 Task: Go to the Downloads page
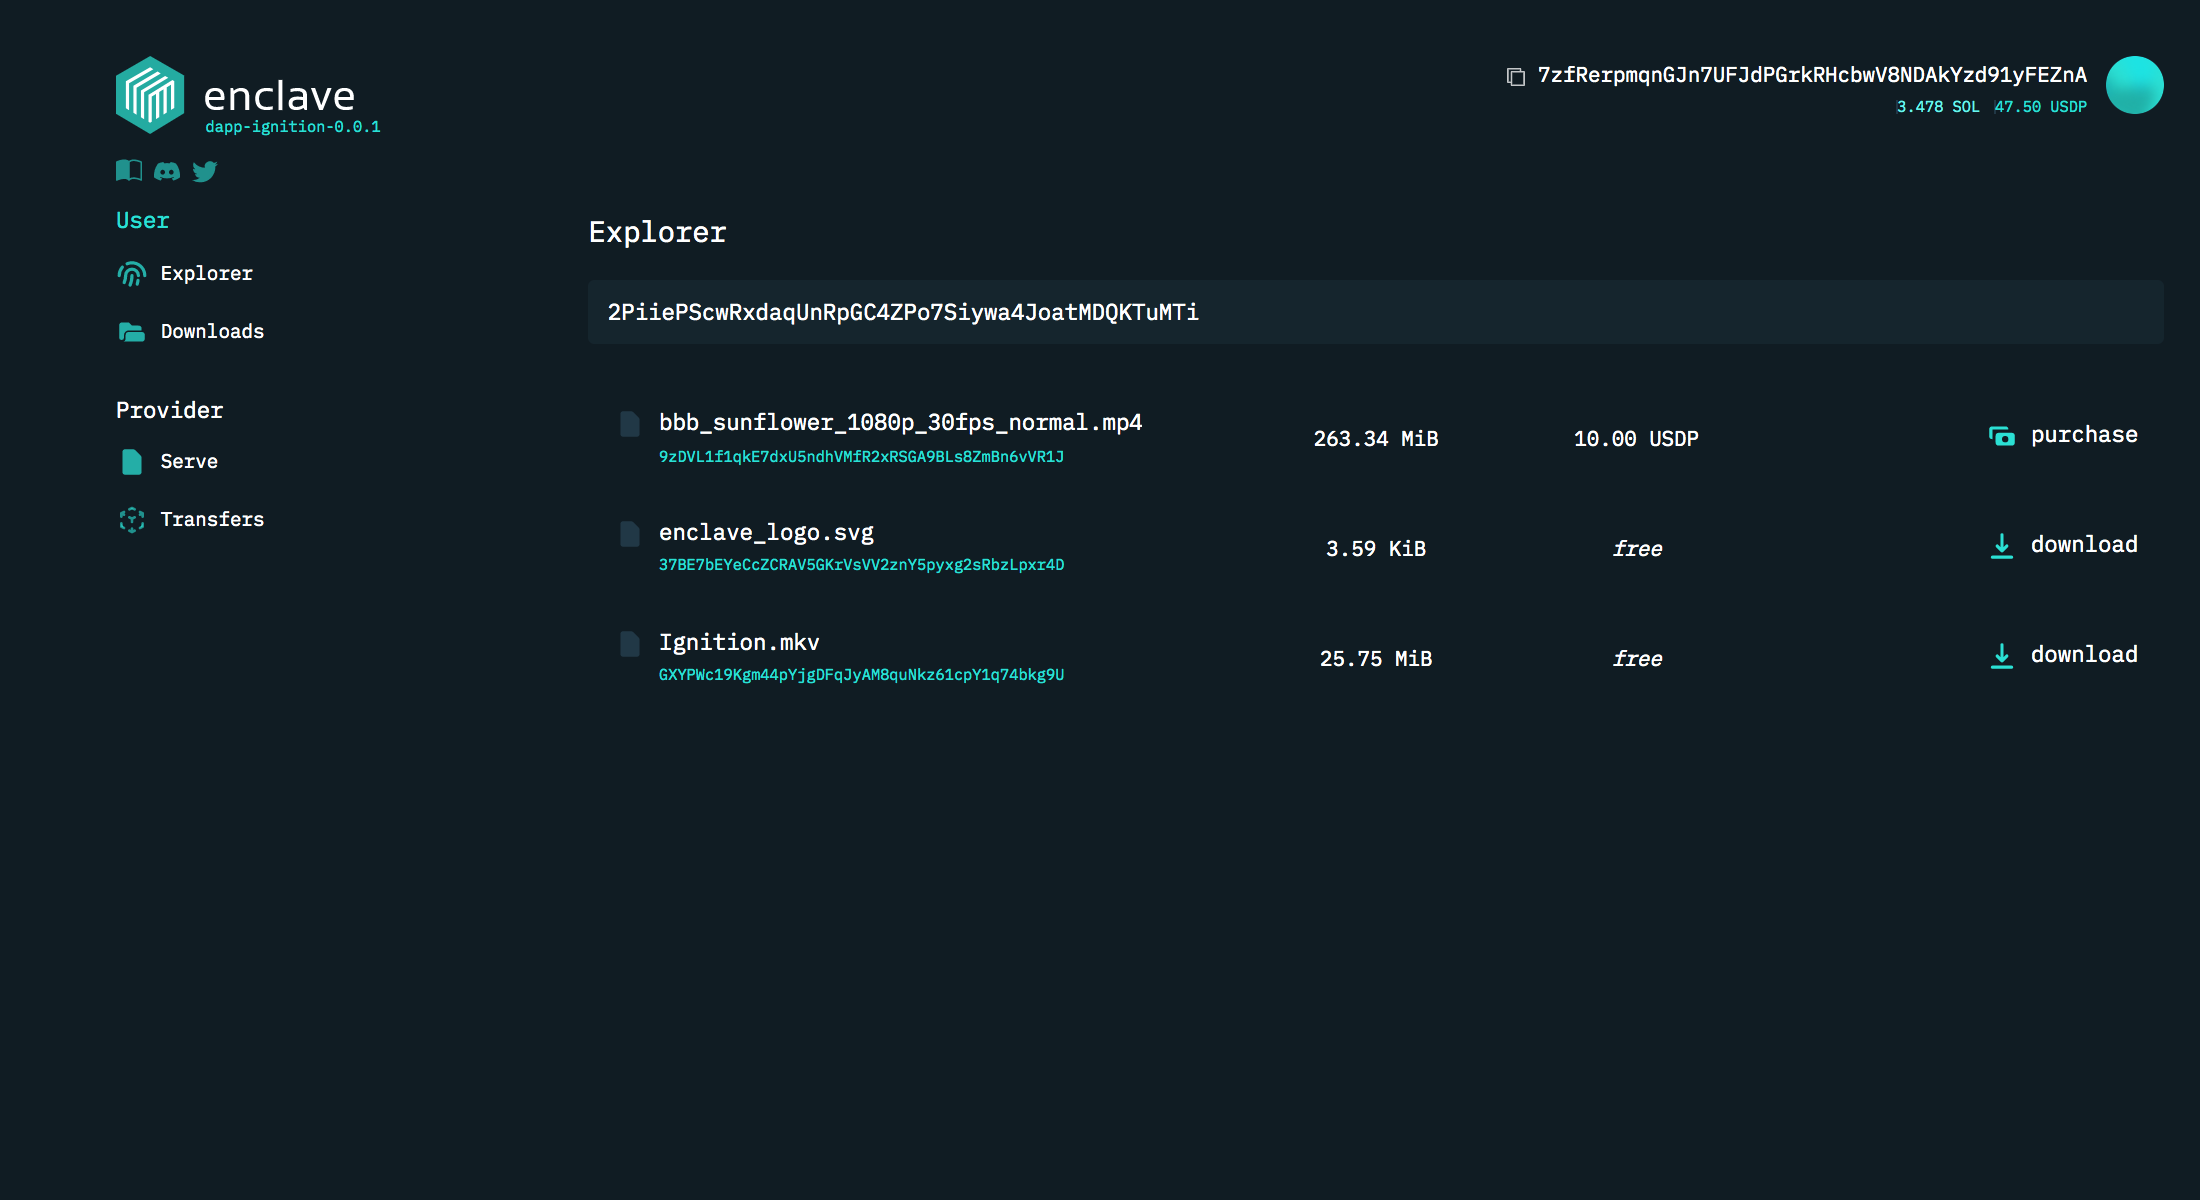(212, 332)
